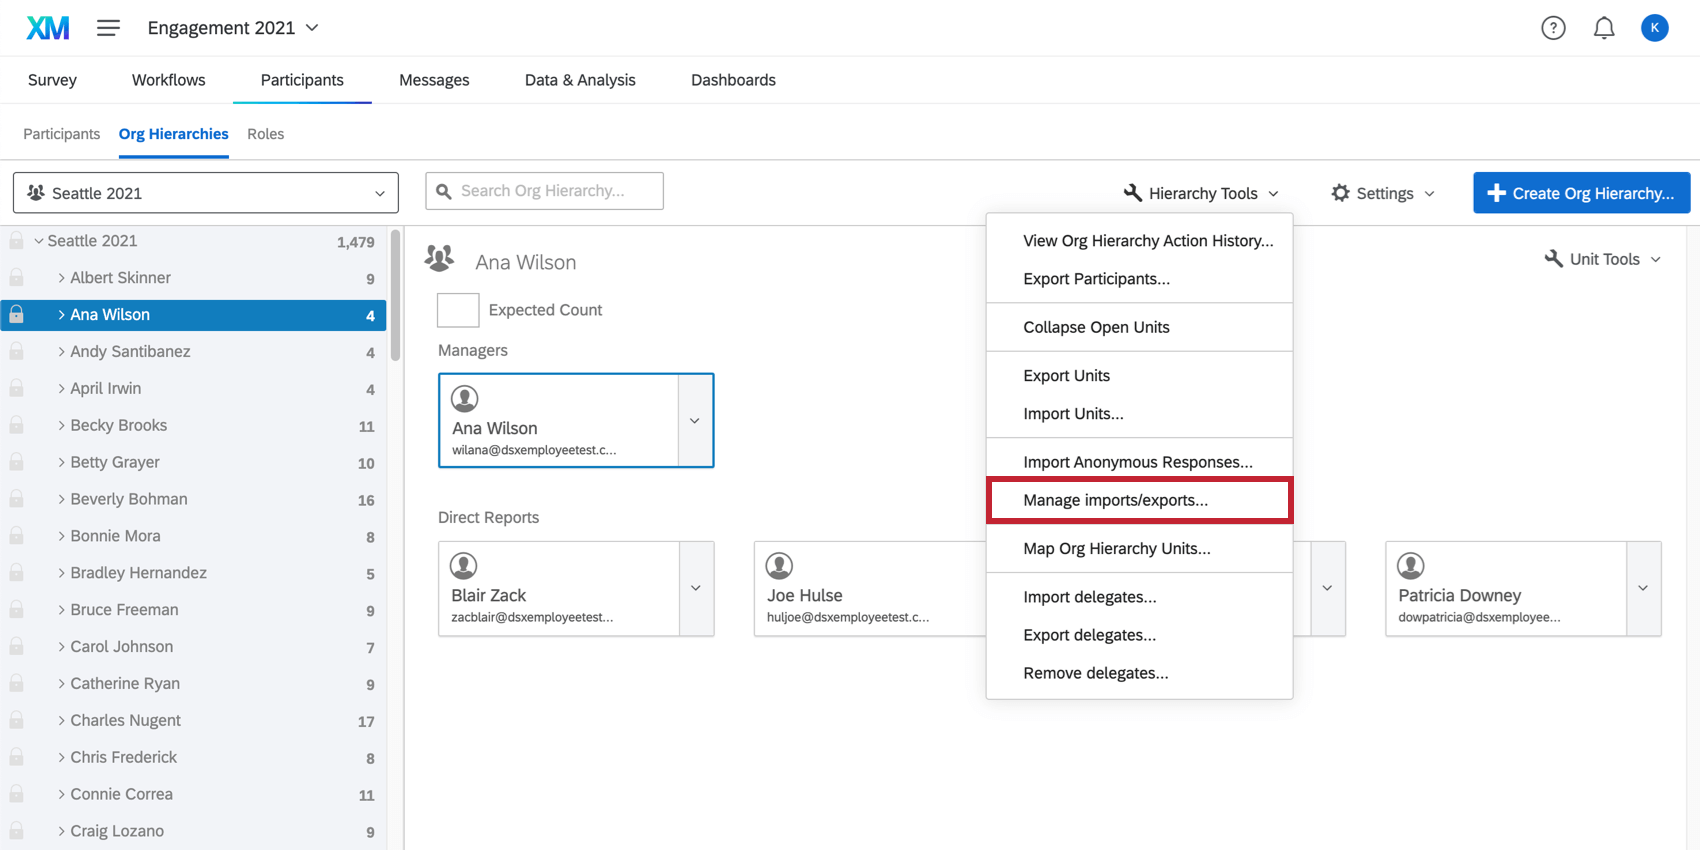Toggle lock for the Seattle 2021 root unit
The width and height of the screenshot is (1700, 850).
coord(17,241)
